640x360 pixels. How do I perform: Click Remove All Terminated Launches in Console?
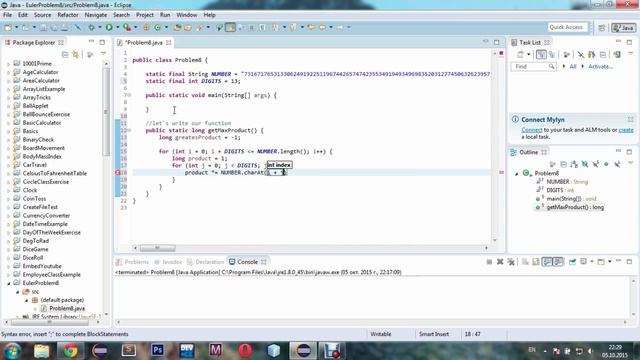[x=511, y=262]
